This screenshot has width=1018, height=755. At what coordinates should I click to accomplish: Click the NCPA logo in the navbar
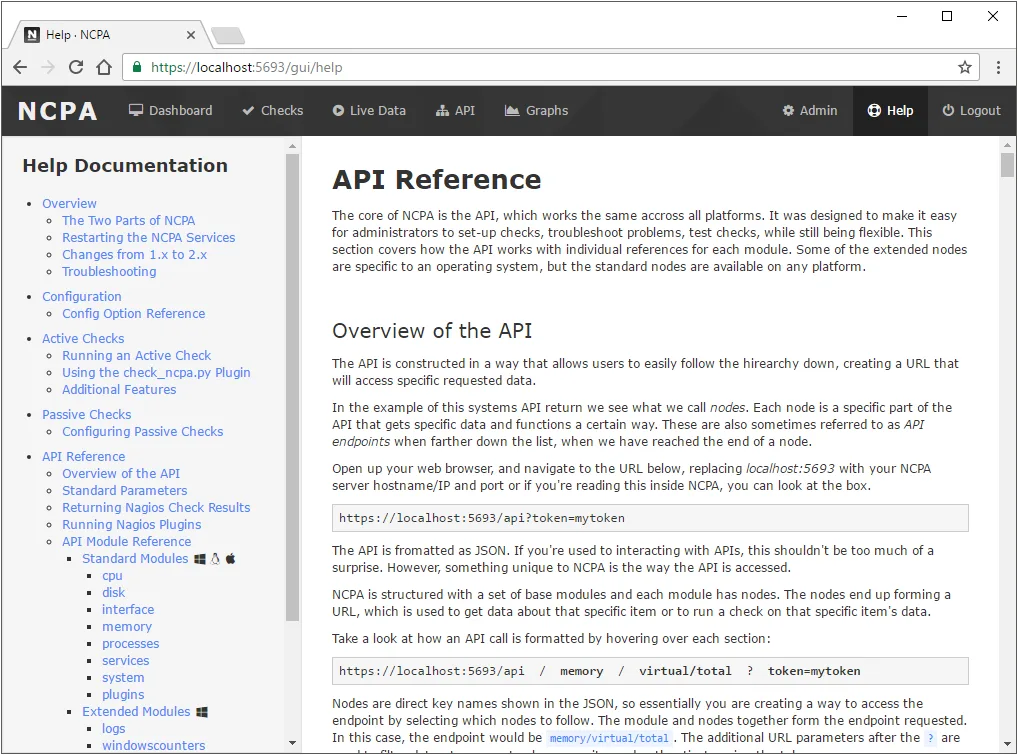click(58, 111)
